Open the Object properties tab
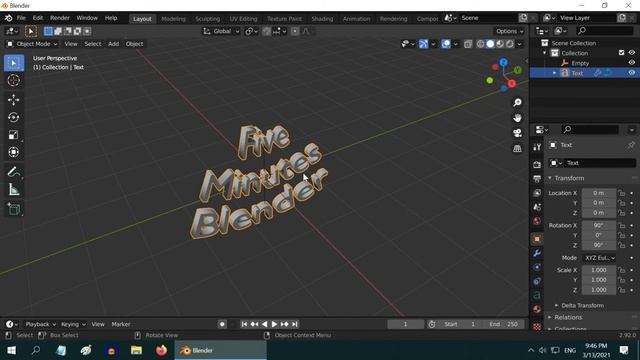 [x=537, y=239]
